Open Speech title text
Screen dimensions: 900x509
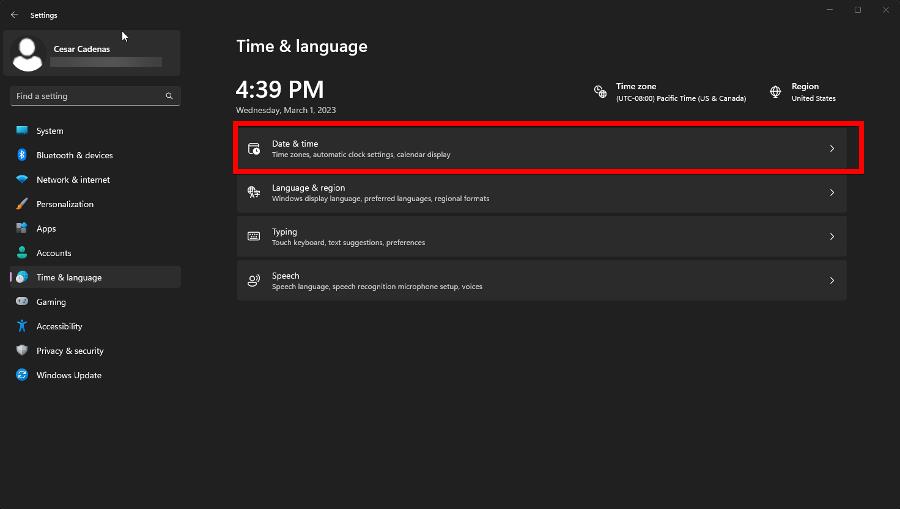(x=285, y=275)
